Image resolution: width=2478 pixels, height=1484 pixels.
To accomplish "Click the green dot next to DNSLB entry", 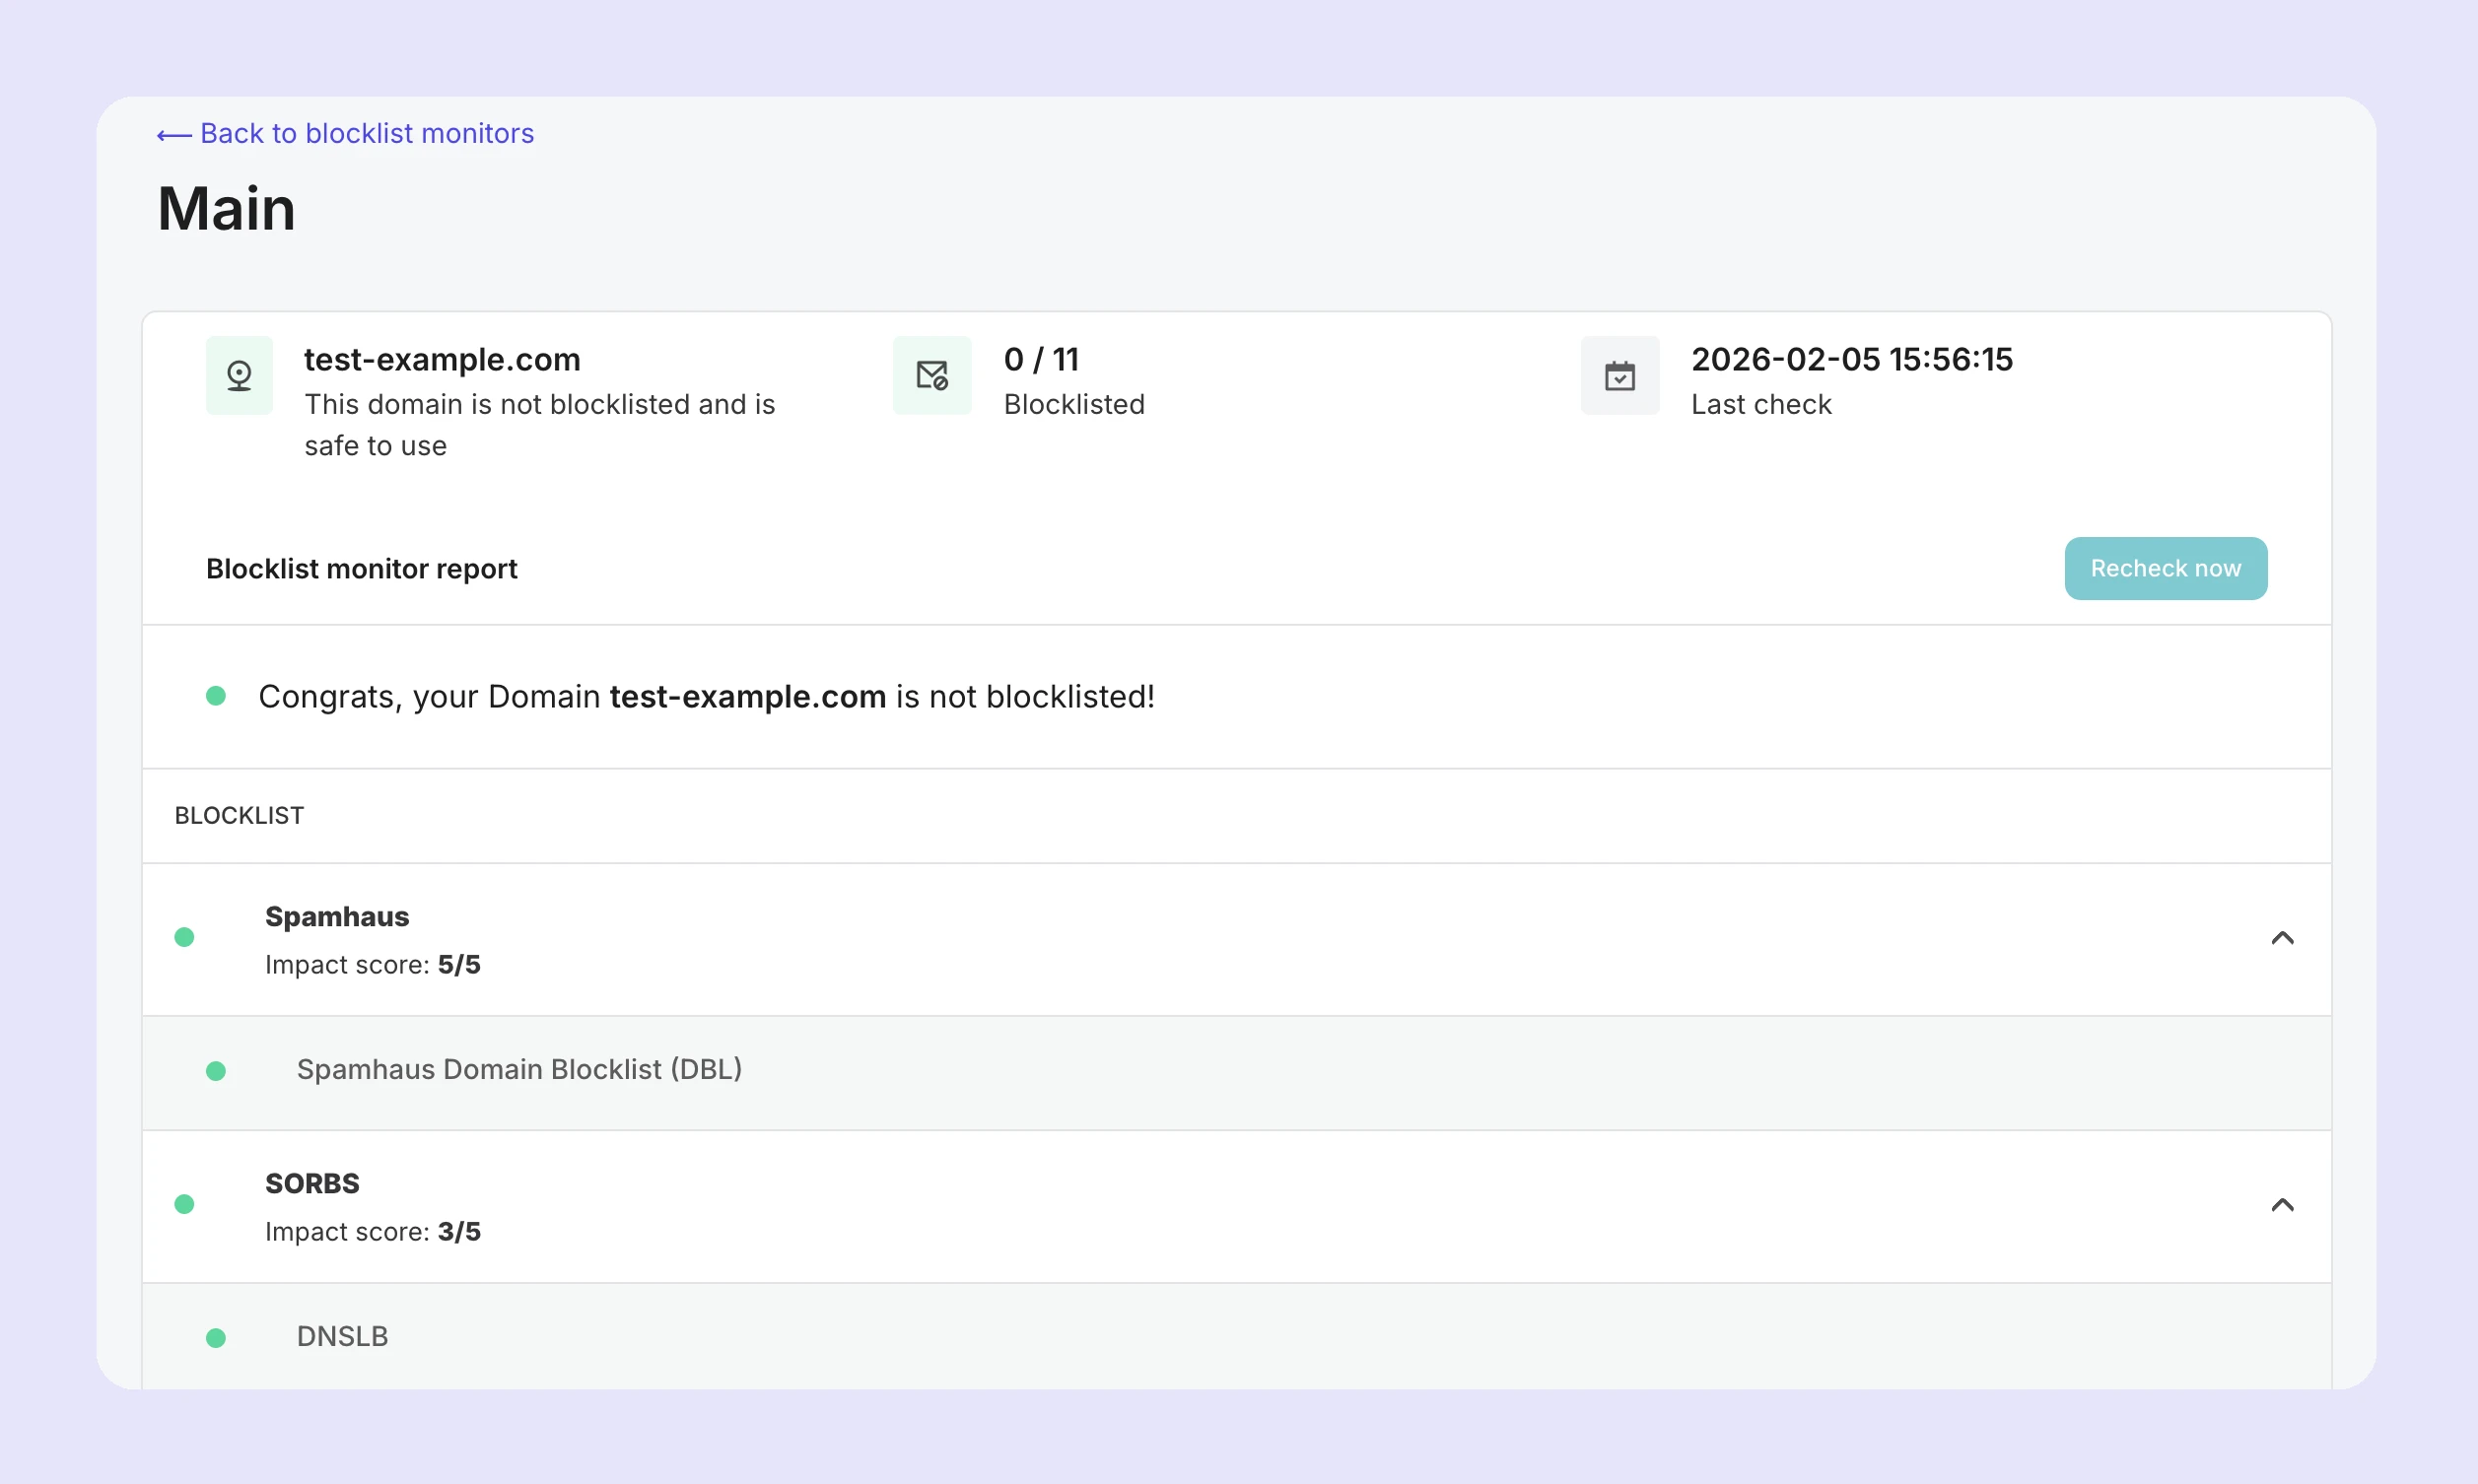I will [x=217, y=1337].
